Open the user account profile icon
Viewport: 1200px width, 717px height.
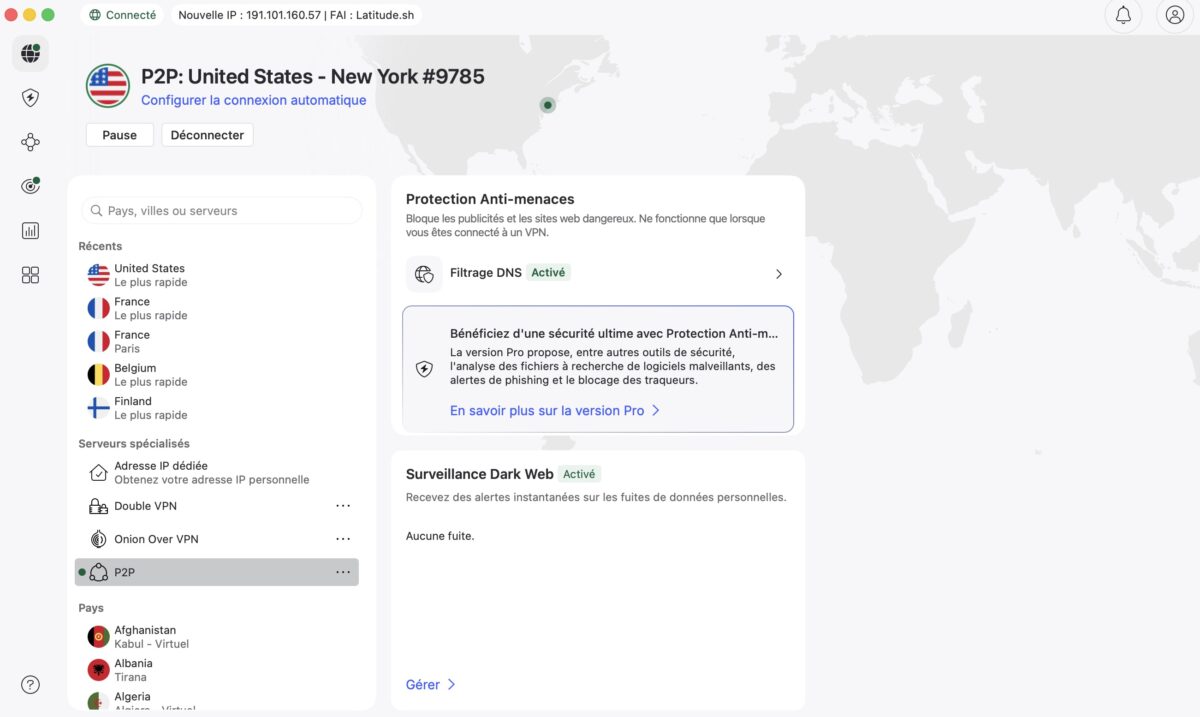click(x=1174, y=15)
